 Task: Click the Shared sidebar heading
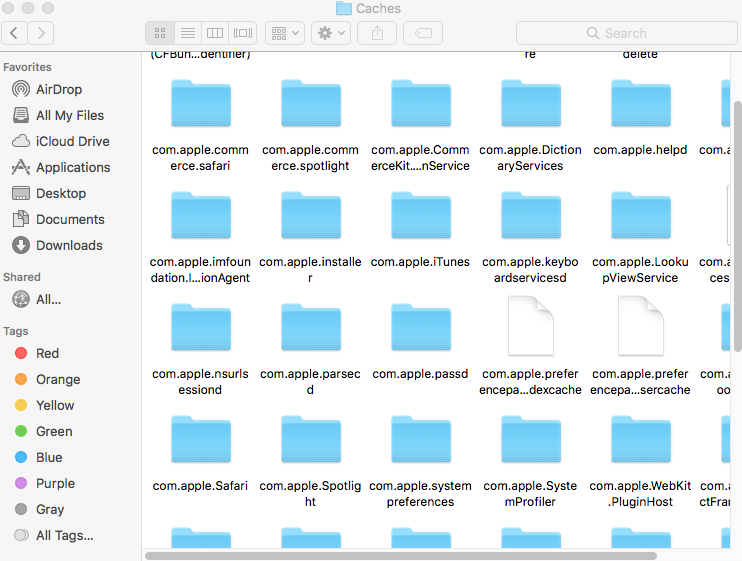point(22,277)
